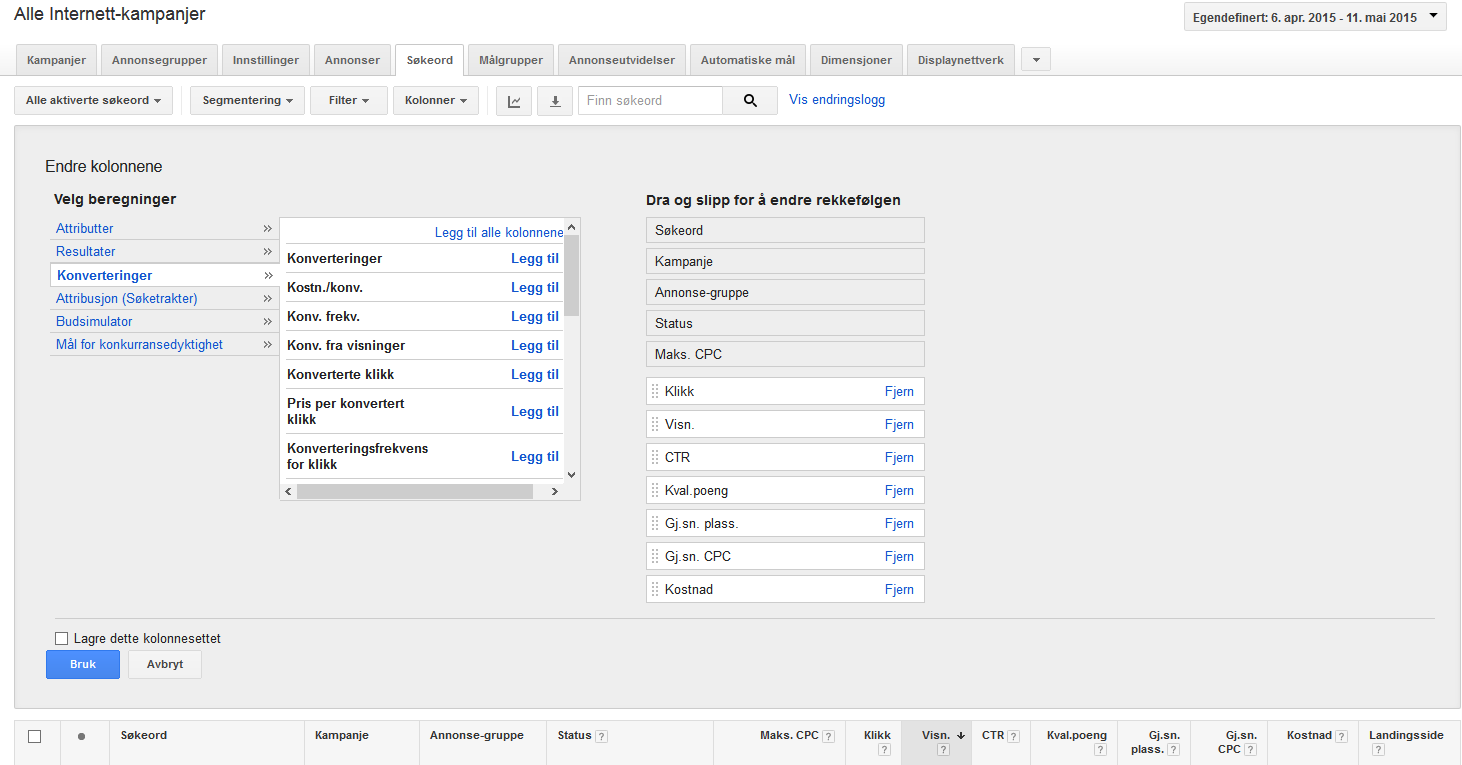This screenshot has height=765, width=1462.
Task: Click the help icon under Landingsside header
Action: [1378, 750]
